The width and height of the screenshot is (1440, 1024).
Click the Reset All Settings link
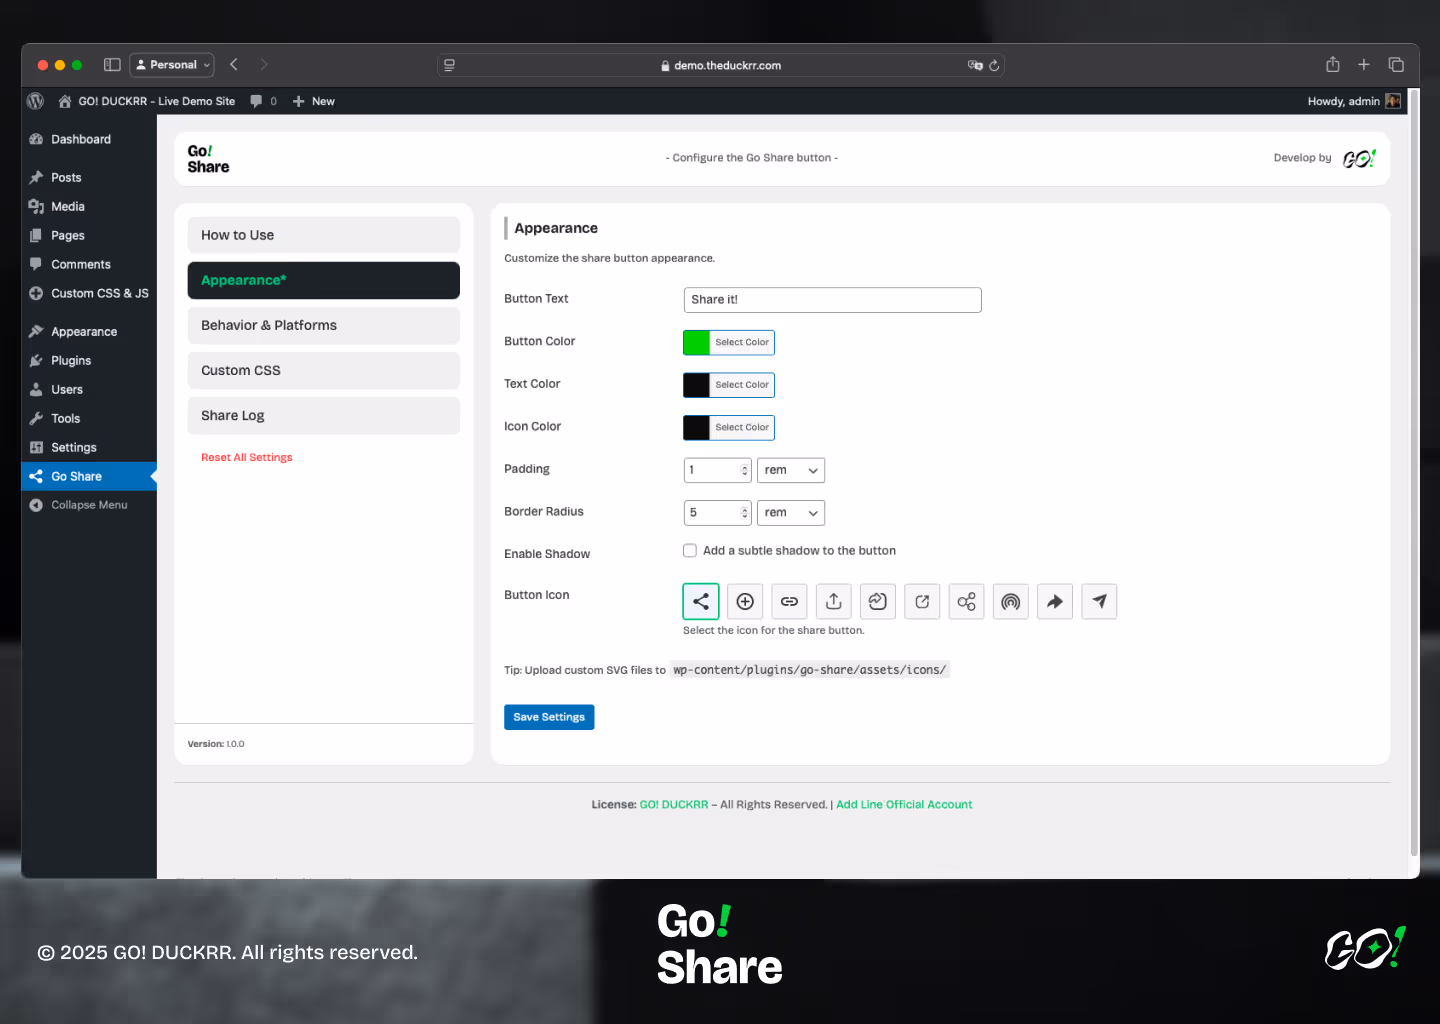(x=247, y=458)
